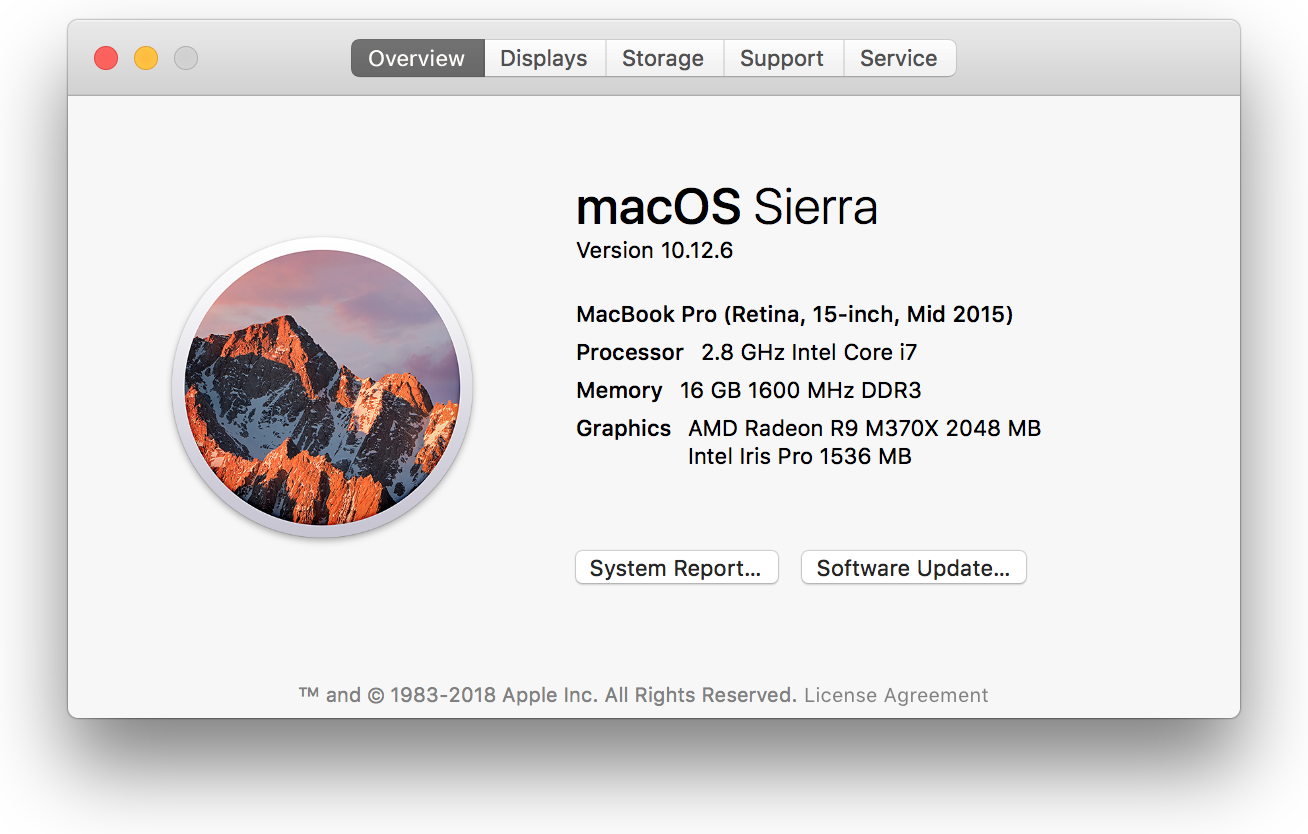
Task: Click the greyed-out zoom window button
Action: (186, 58)
